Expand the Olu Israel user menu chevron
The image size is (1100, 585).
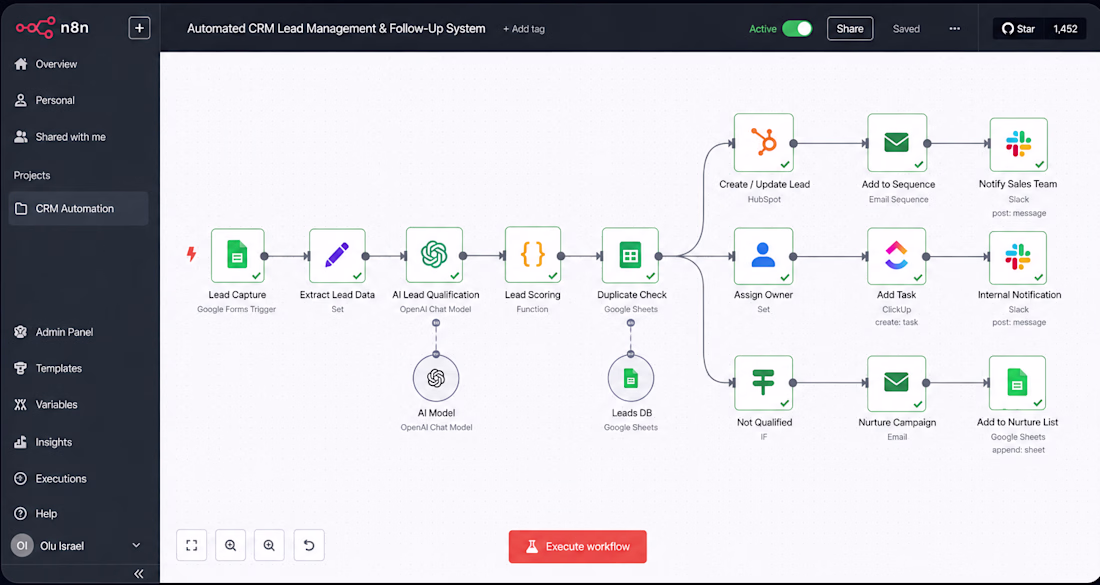pos(136,545)
